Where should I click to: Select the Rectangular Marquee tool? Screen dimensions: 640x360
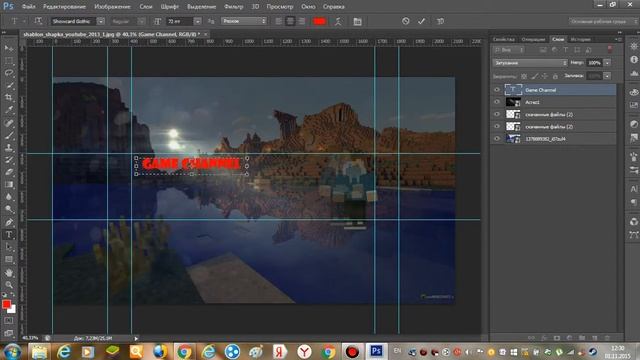[x=9, y=61]
